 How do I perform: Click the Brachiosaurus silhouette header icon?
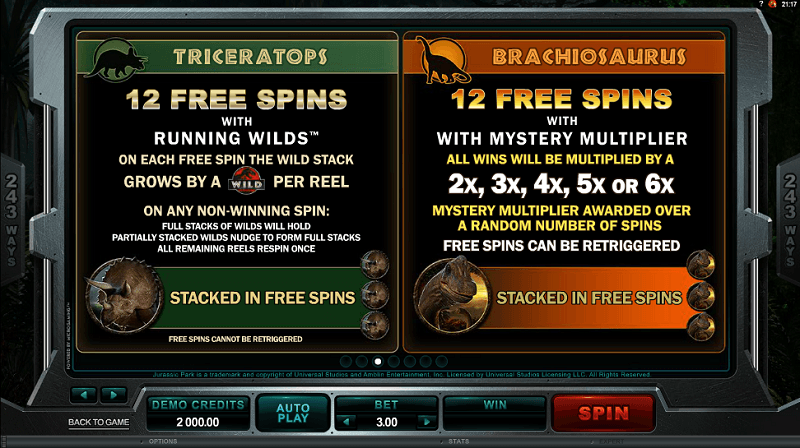[x=442, y=60]
